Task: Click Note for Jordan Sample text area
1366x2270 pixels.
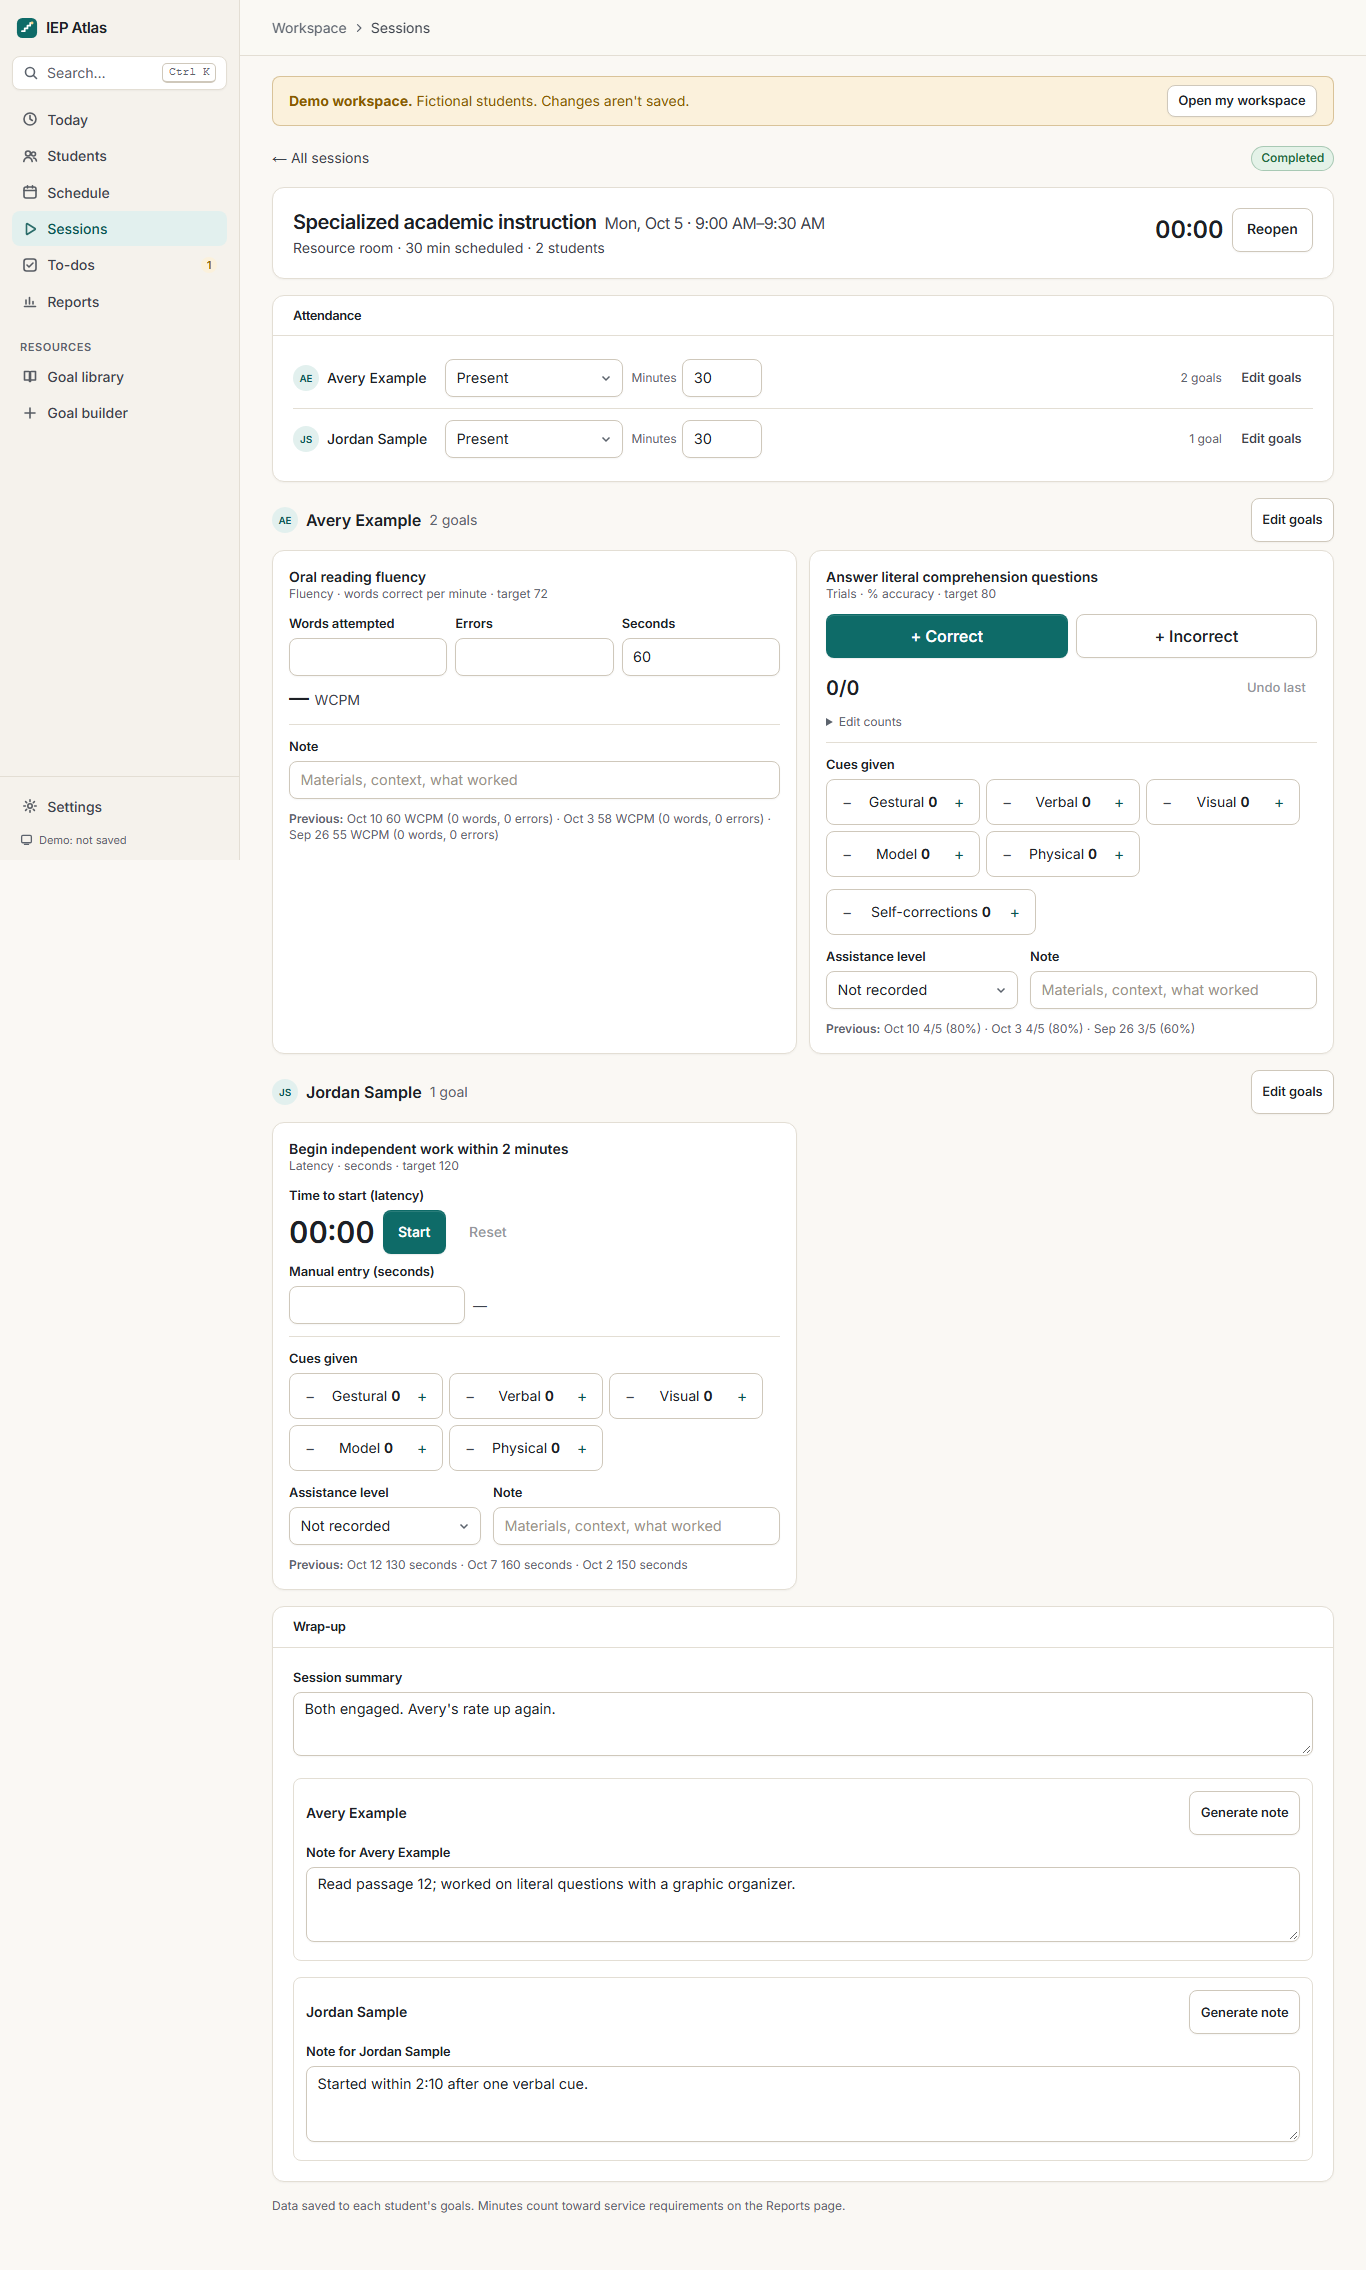Action: (x=802, y=2104)
